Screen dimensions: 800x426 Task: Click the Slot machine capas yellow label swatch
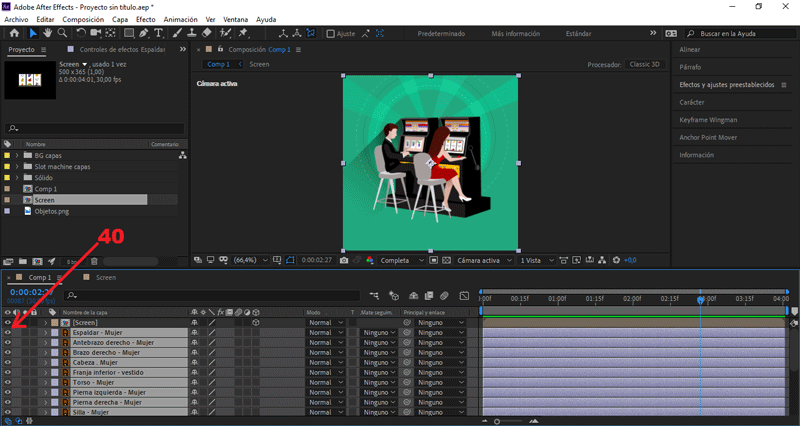[8, 166]
